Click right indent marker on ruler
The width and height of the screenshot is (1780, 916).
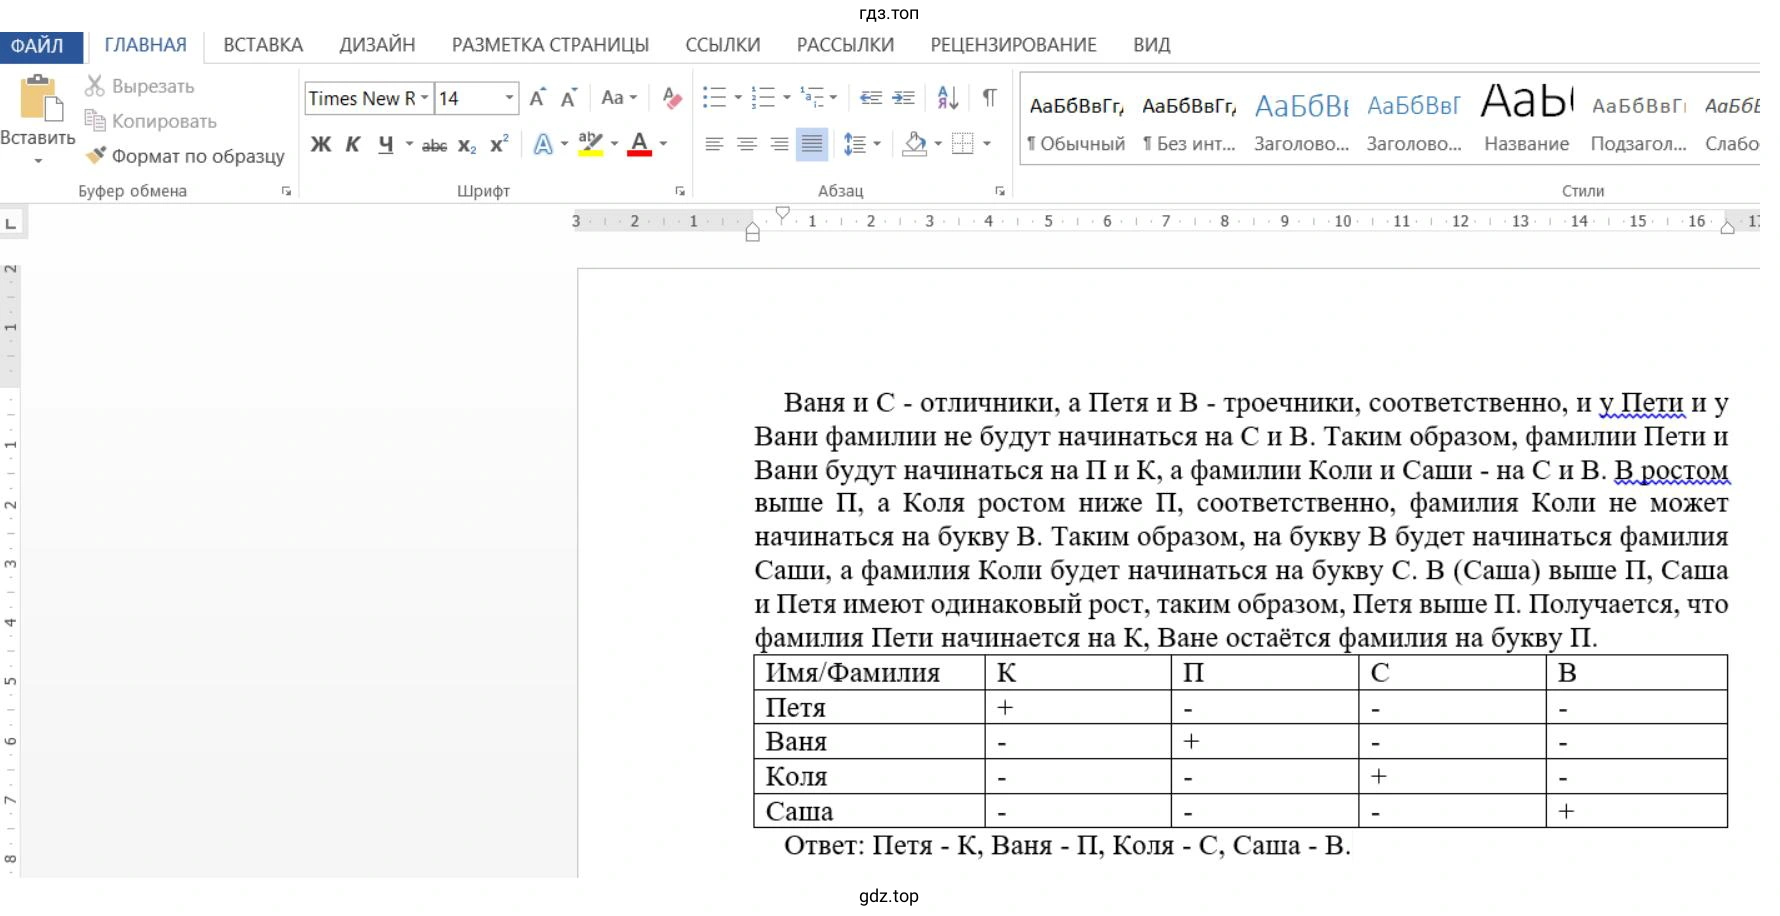pos(1727,227)
